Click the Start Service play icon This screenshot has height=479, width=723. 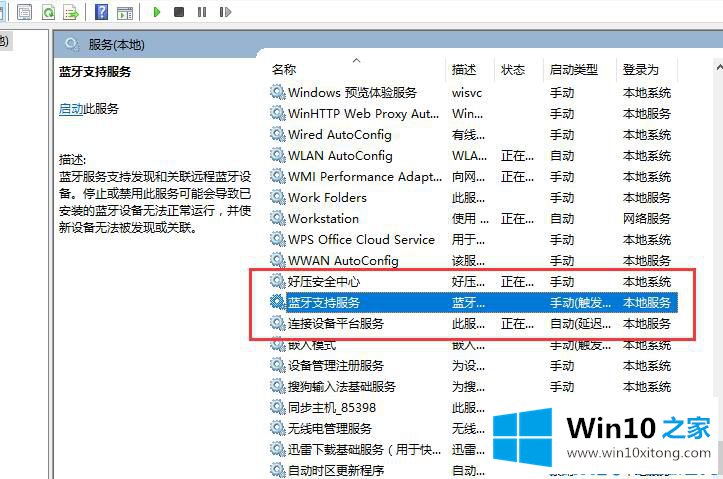(156, 12)
